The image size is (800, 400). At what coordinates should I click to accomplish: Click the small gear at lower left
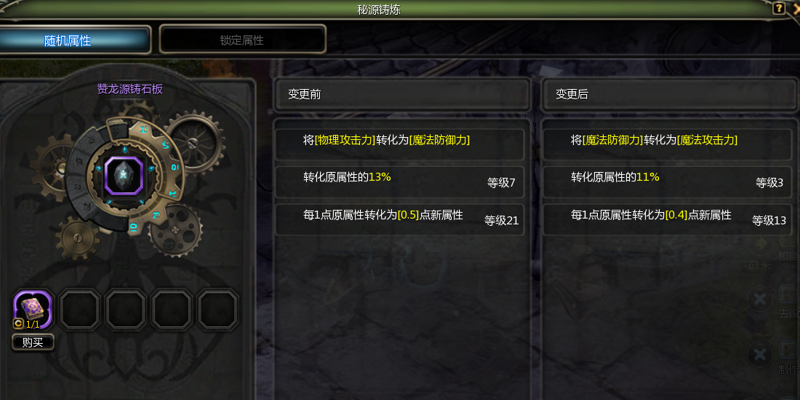click(78, 238)
